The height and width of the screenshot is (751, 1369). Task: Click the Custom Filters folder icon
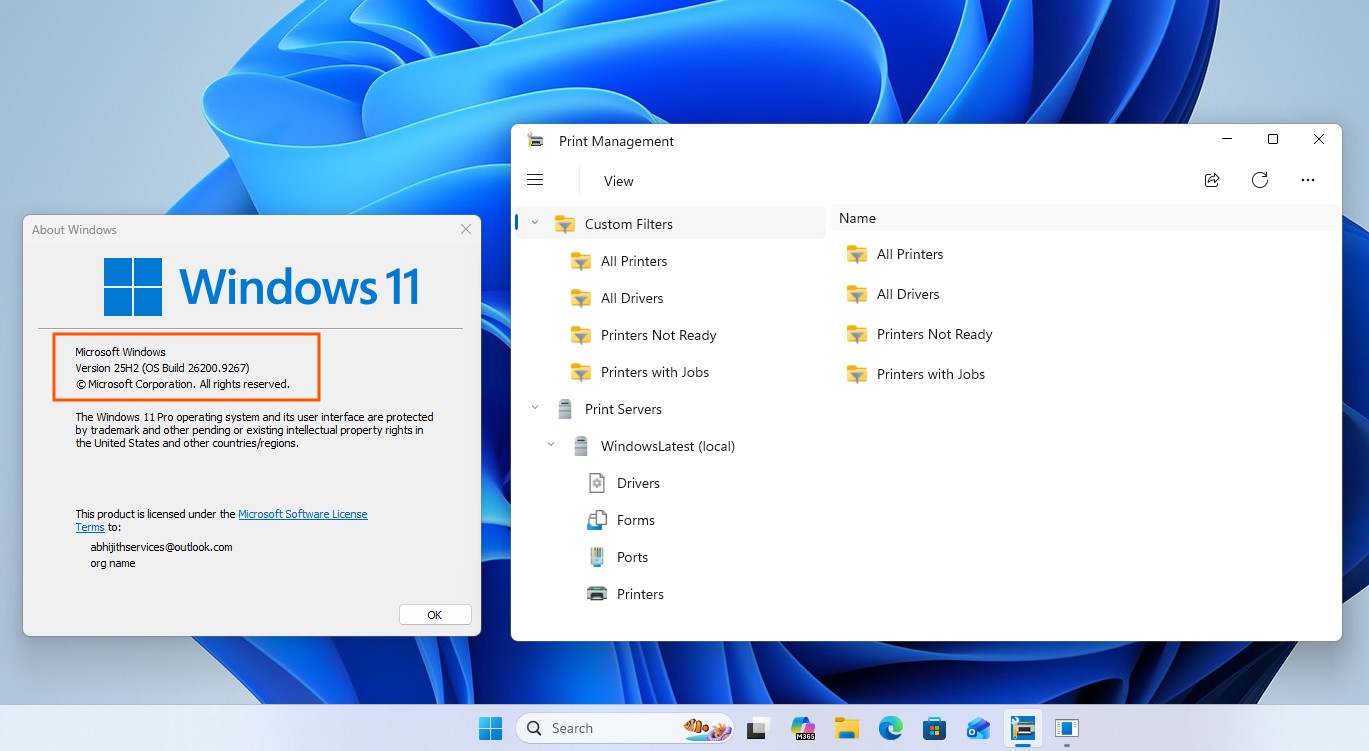[565, 224]
